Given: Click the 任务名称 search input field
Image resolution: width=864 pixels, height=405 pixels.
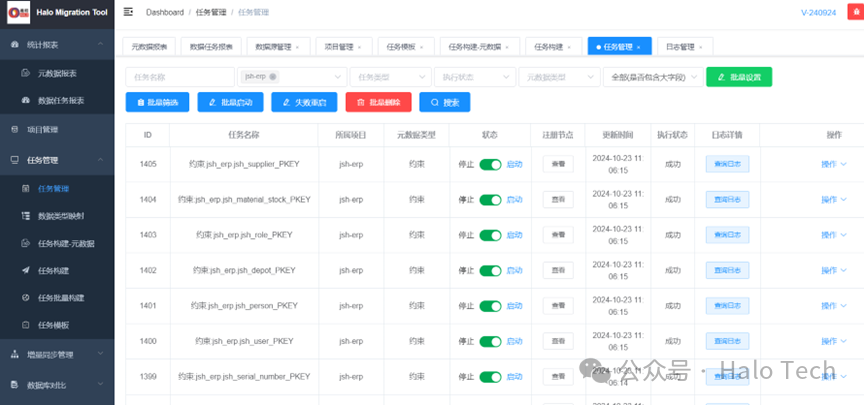Looking at the screenshot, I should 180,77.
